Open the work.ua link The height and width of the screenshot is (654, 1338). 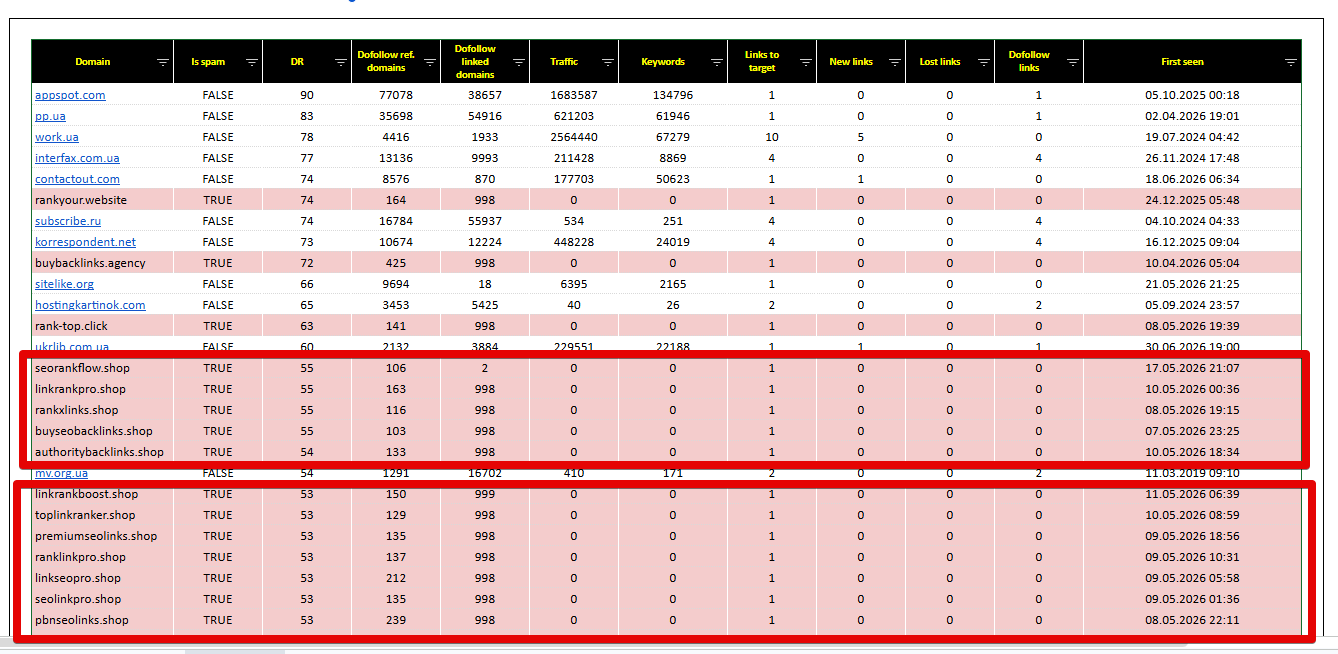click(x=56, y=137)
